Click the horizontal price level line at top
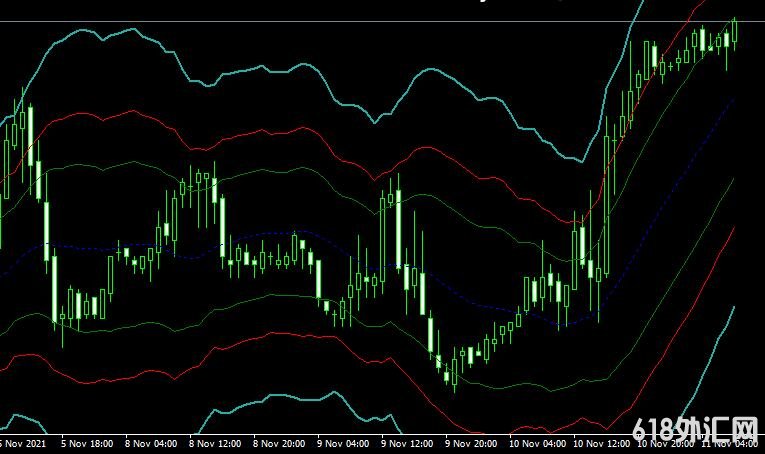 300,20
